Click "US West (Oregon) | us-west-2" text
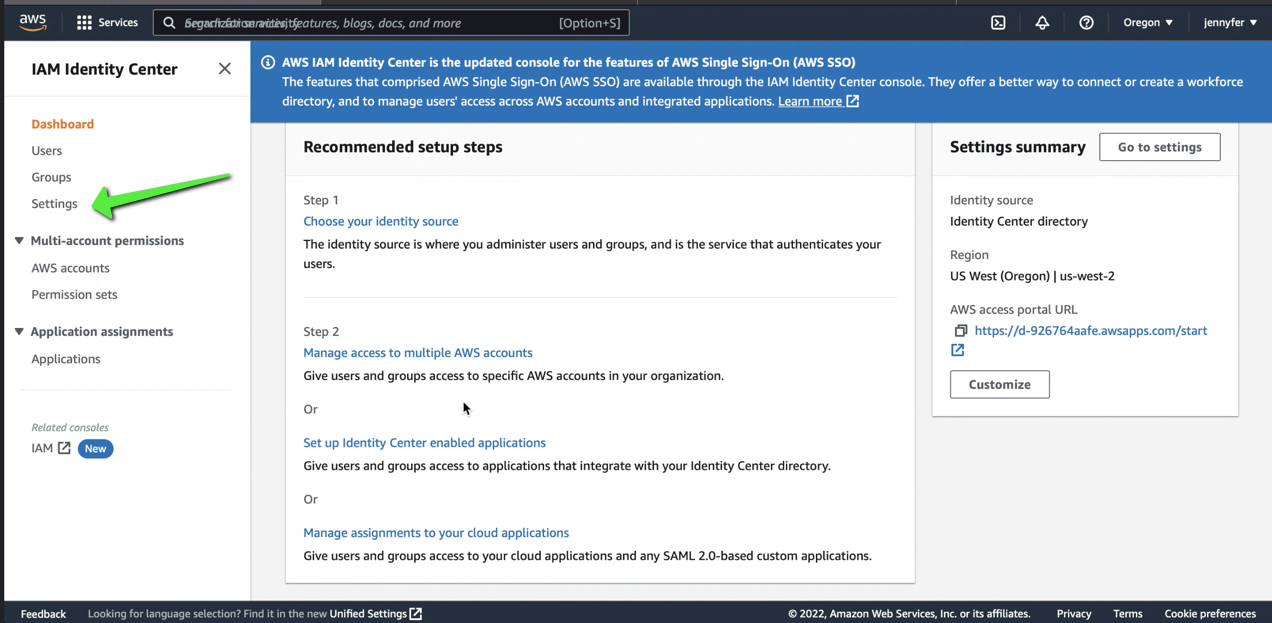This screenshot has height=623, width=1272. click(1032, 276)
